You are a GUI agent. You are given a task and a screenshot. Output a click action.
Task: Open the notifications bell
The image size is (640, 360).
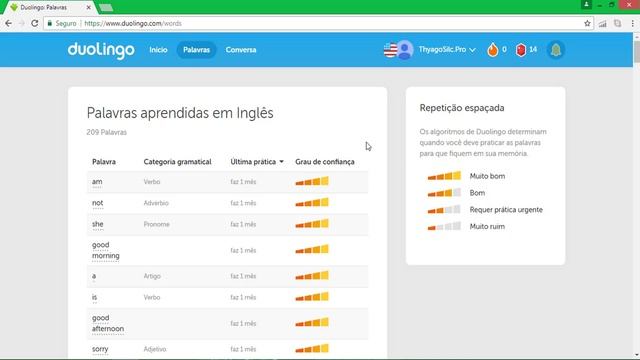(556, 50)
